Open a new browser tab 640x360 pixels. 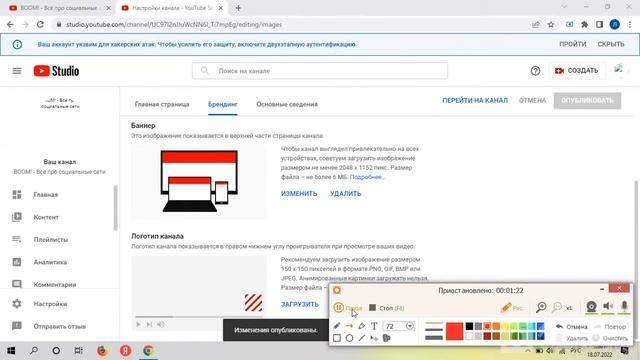click(238, 8)
